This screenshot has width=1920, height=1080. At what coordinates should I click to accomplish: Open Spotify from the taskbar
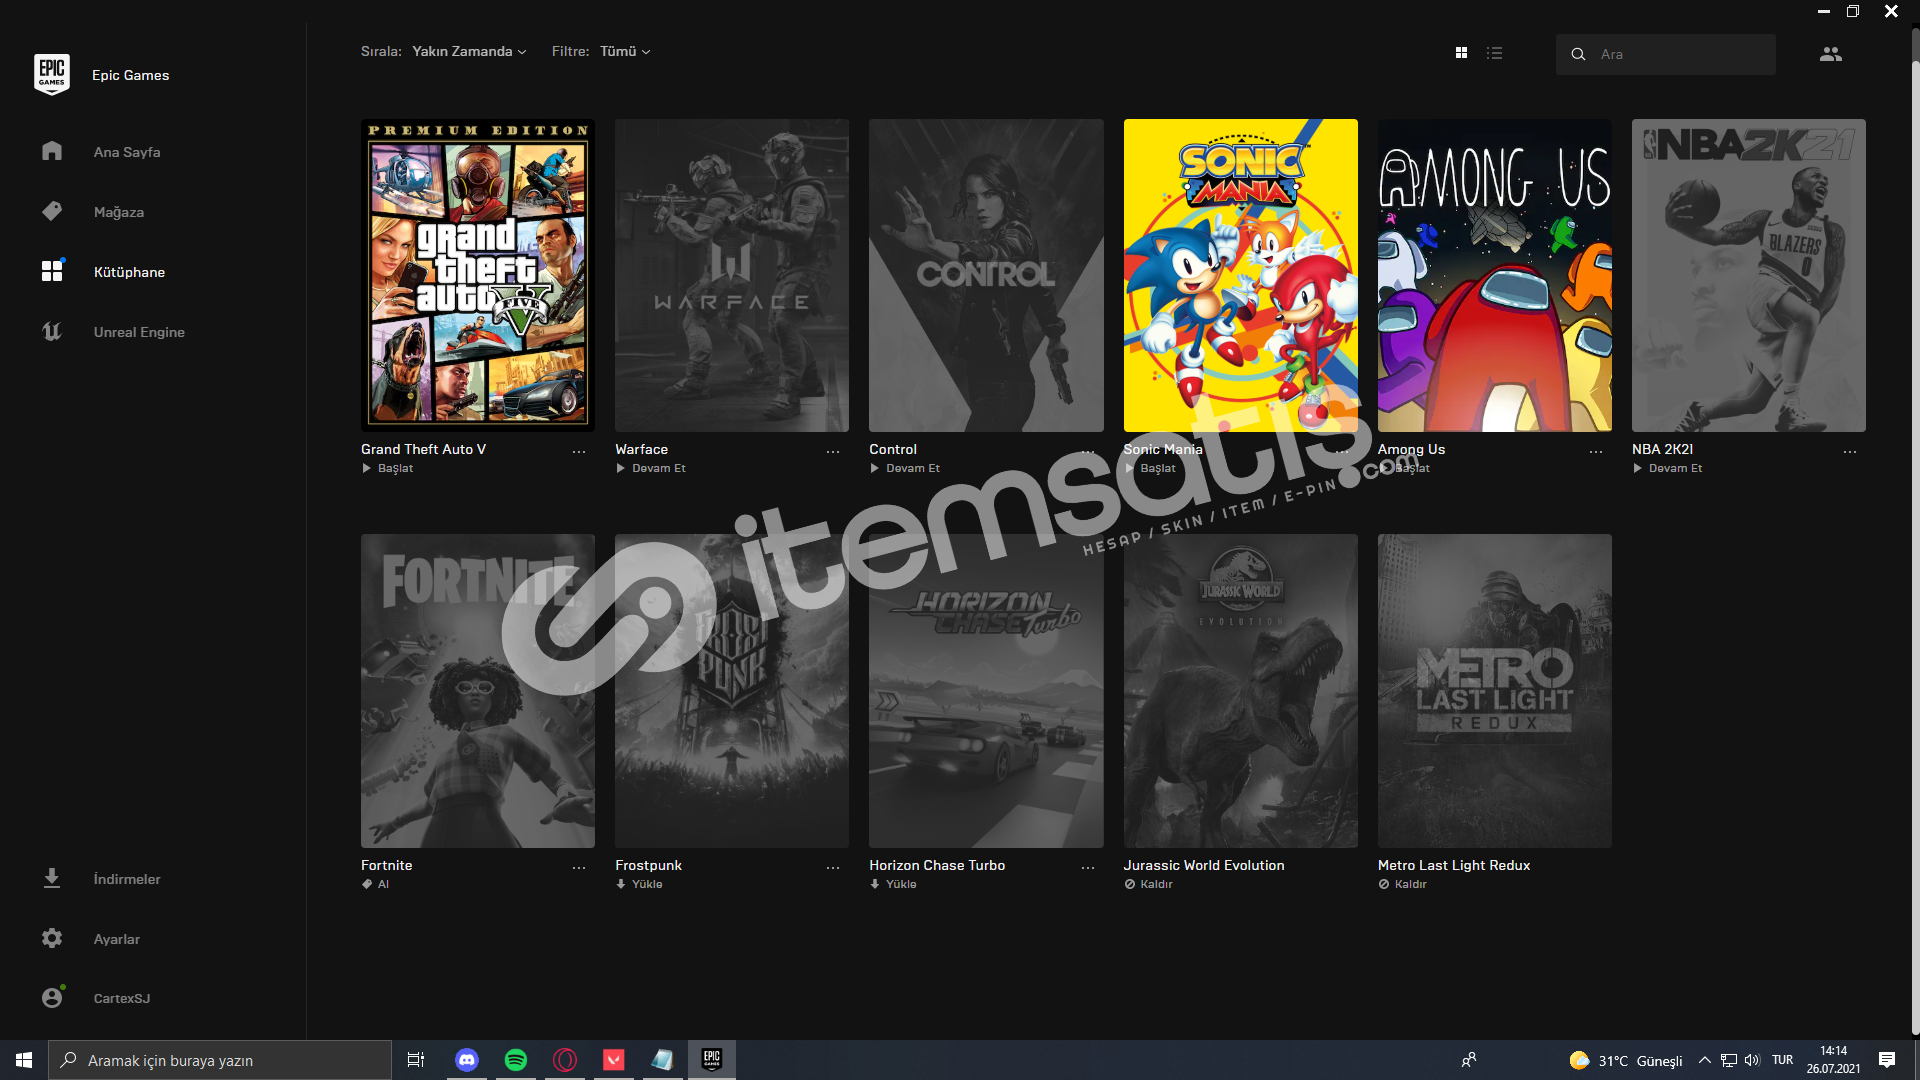pyautogui.click(x=516, y=1060)
